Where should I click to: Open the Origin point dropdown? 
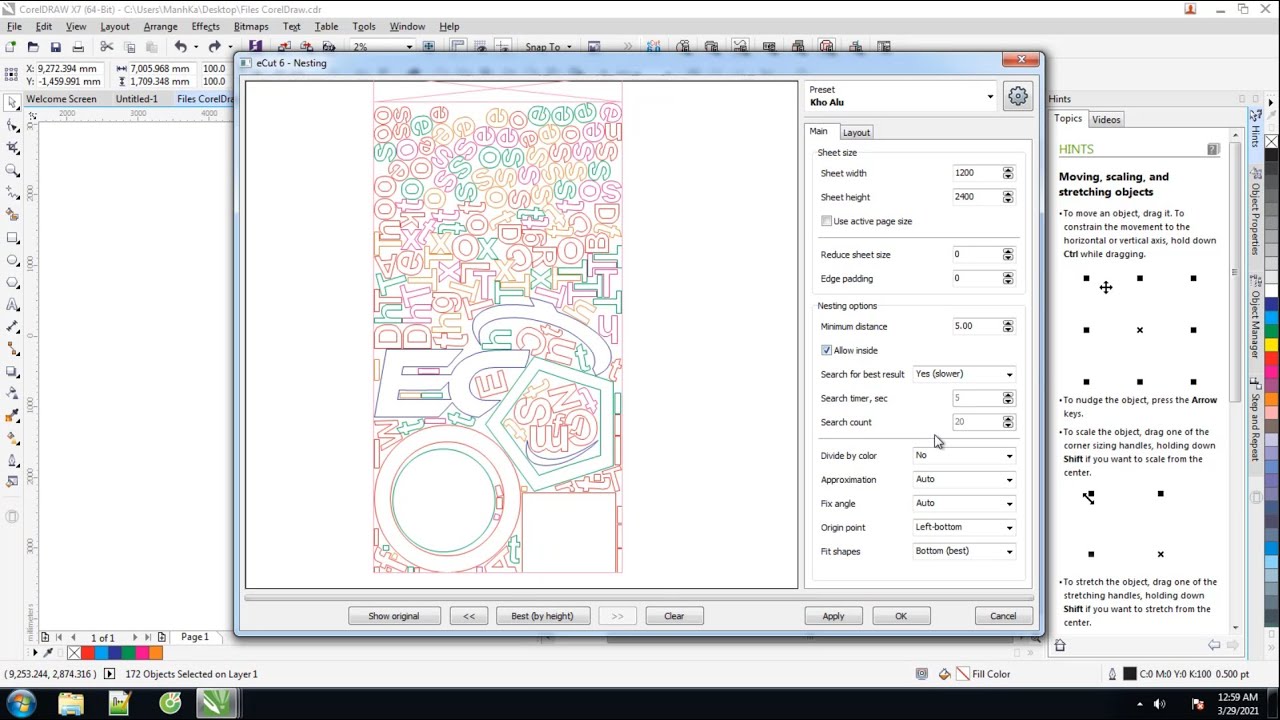point(964,528)
